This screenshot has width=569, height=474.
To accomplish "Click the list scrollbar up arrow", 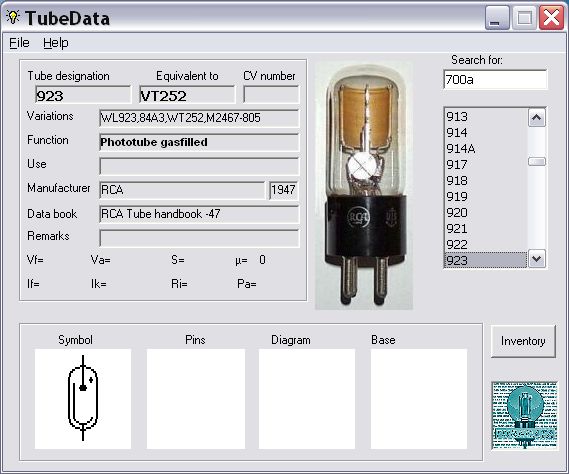I will click(537, 118).
